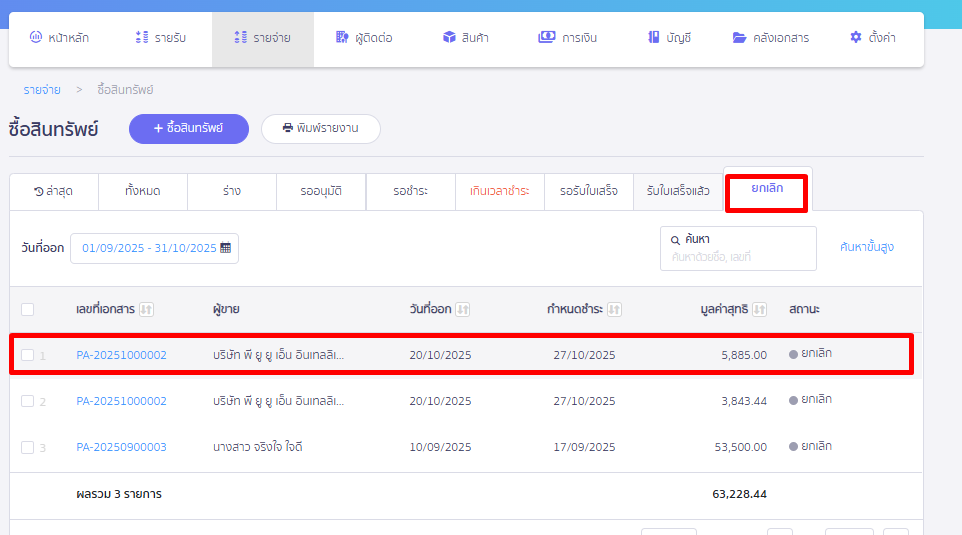The height and width of the screenshot is (535, 962).
Task: Tick checkbox for row 3 PA-20250900003
Action: (27, 447)
